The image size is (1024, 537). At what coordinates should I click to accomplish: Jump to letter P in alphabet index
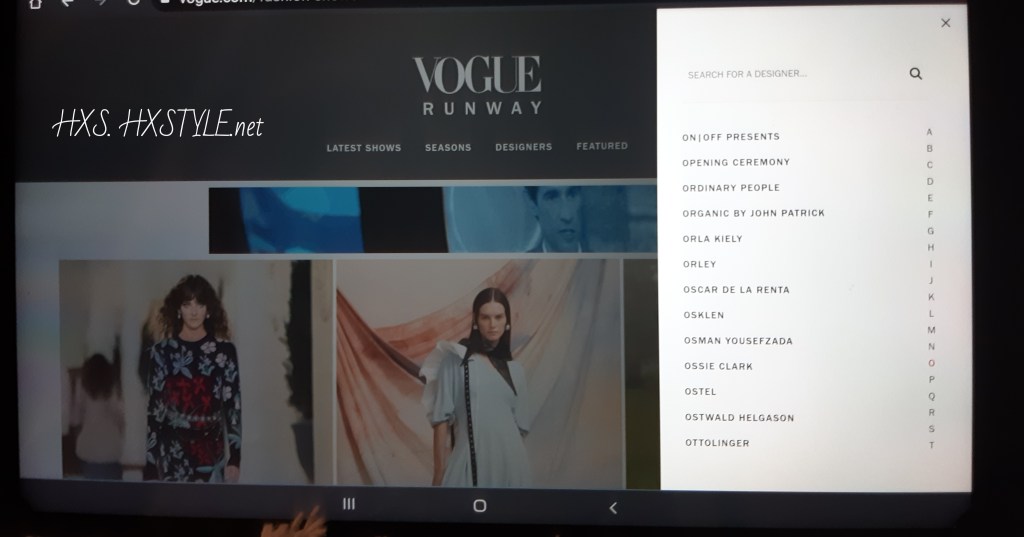(931, 379)
